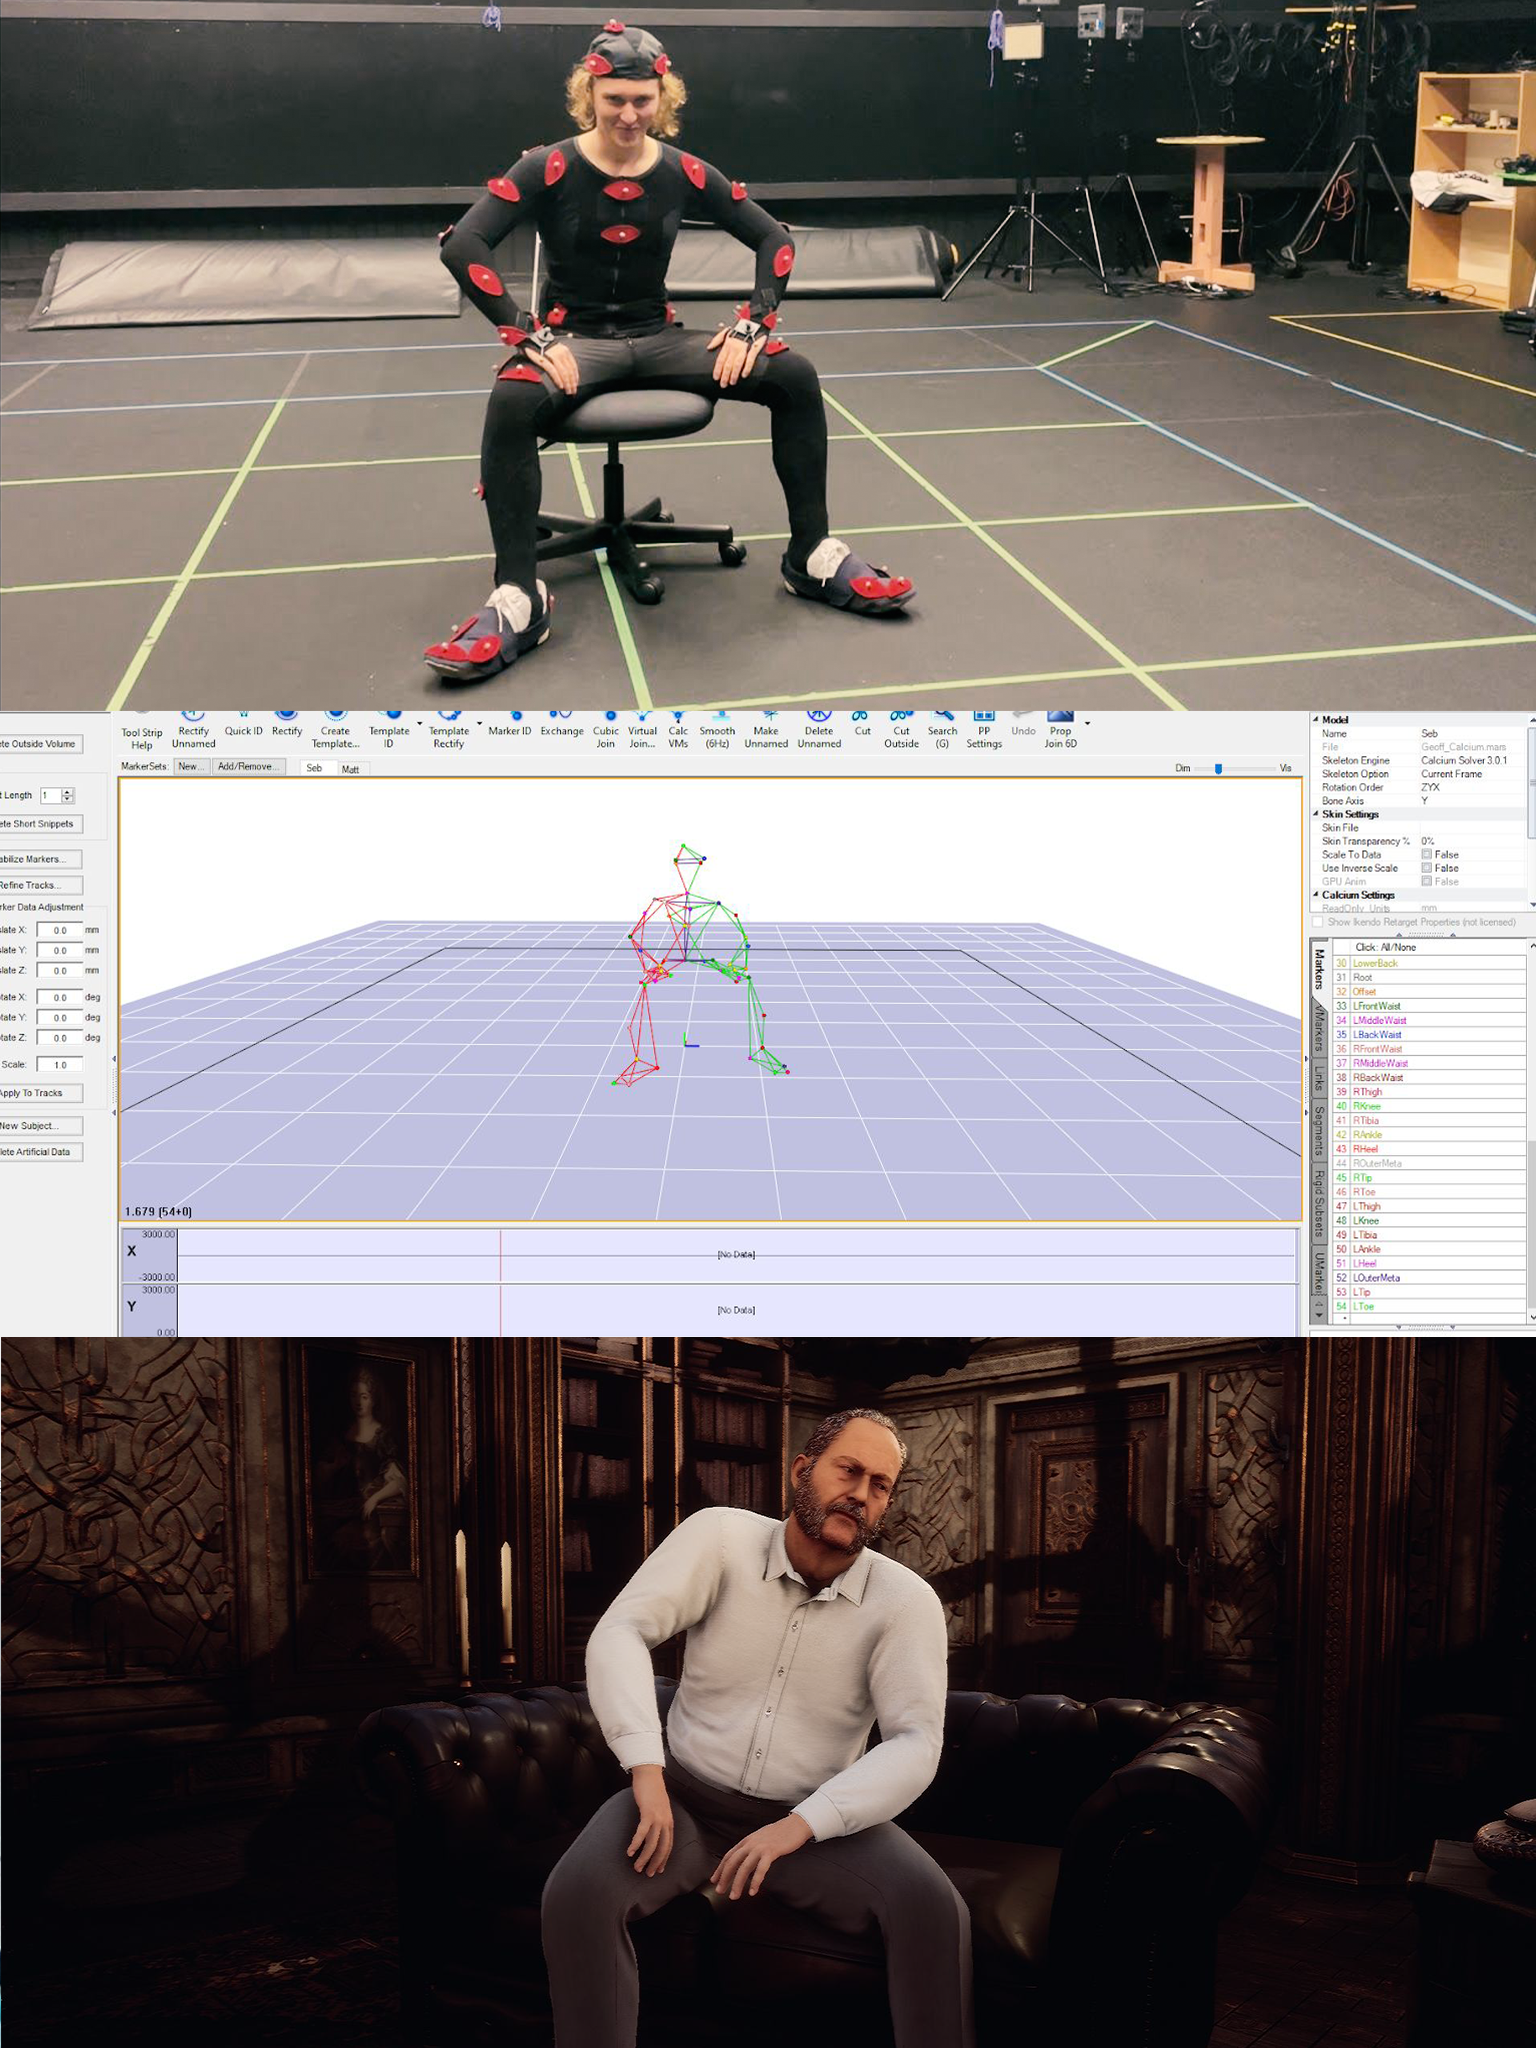Switch to the Matt marker set tab
Image resolution: width=1536 pixels, height=2048 pixels.
pyautogui.click(x=350, y=769)
